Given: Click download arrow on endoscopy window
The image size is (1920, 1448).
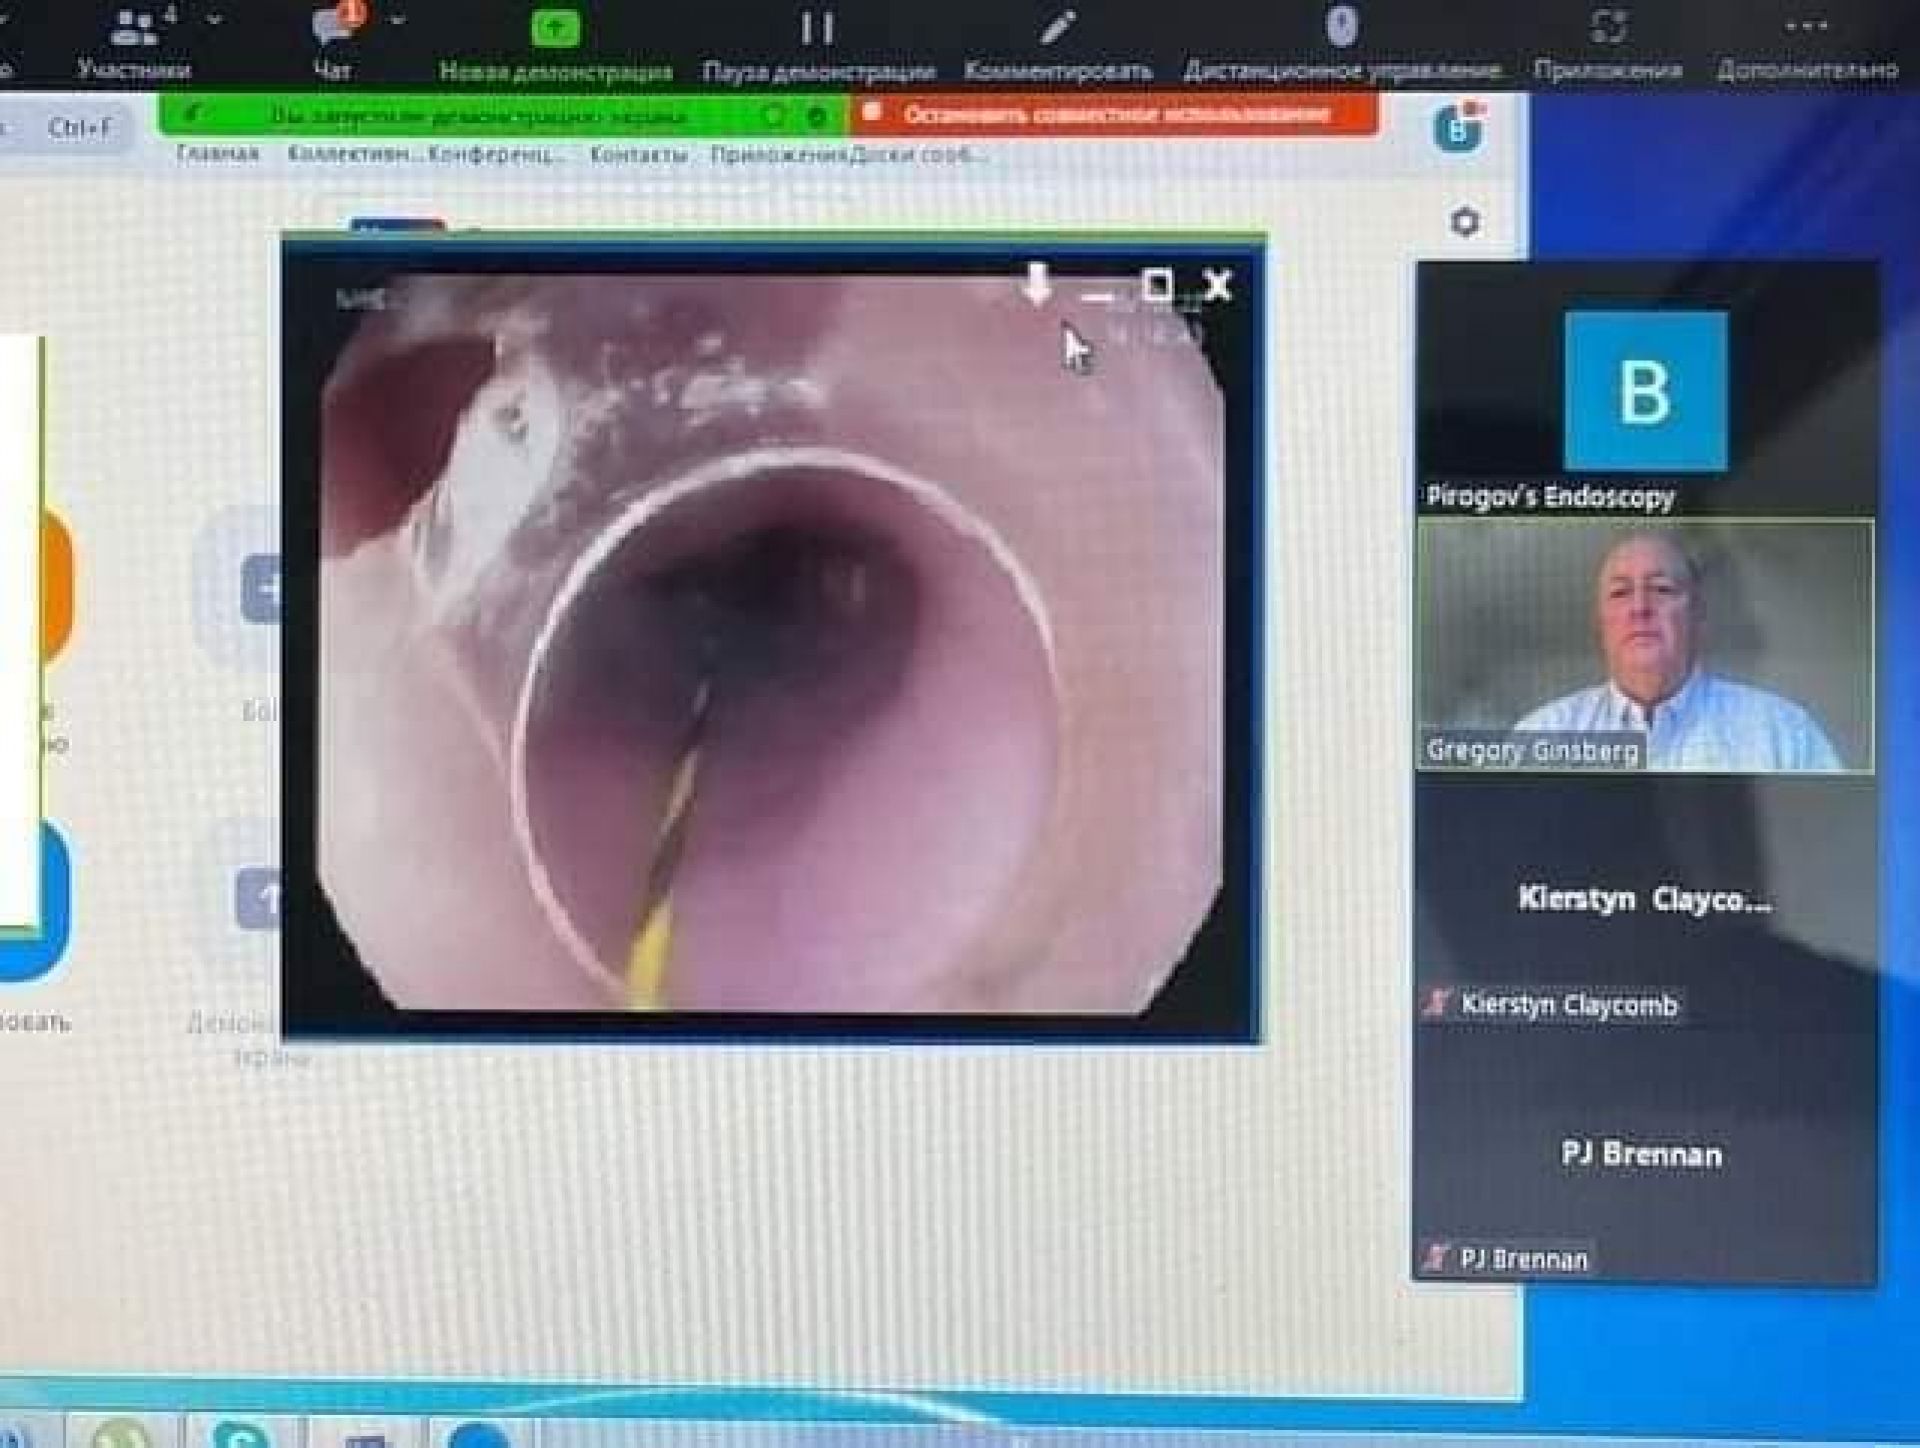Looking at the screenshot, I should tap(1037, 284).
